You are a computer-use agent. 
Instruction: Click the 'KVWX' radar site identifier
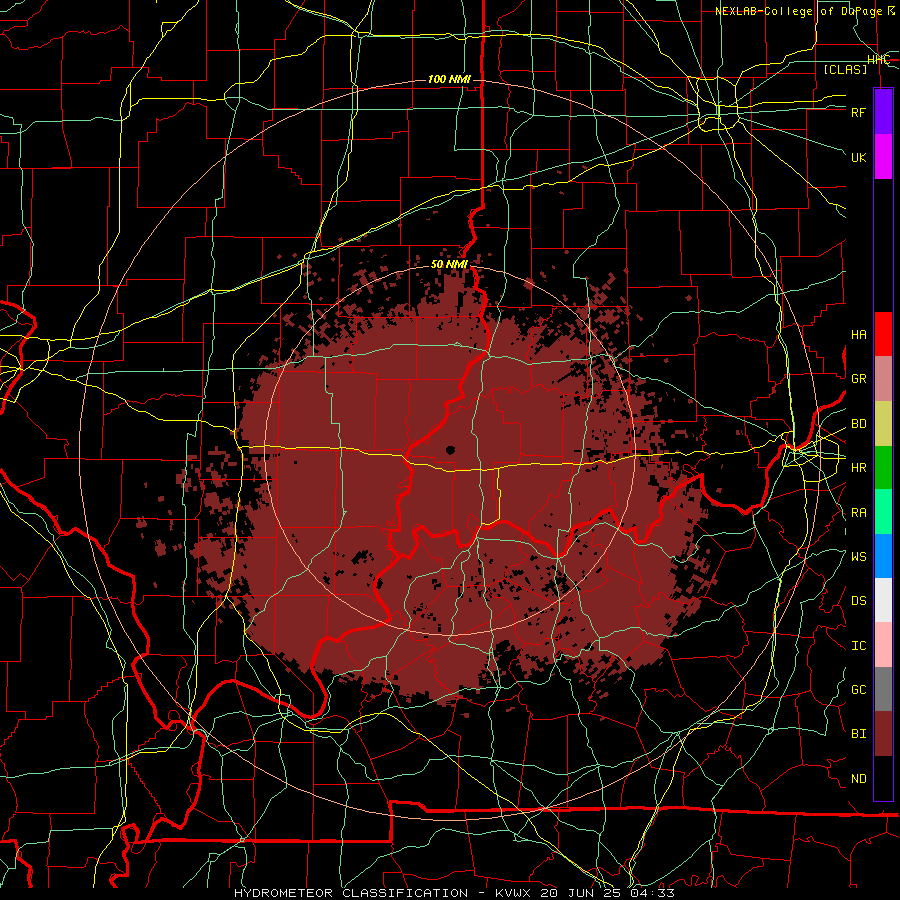[x=514, y=893]
